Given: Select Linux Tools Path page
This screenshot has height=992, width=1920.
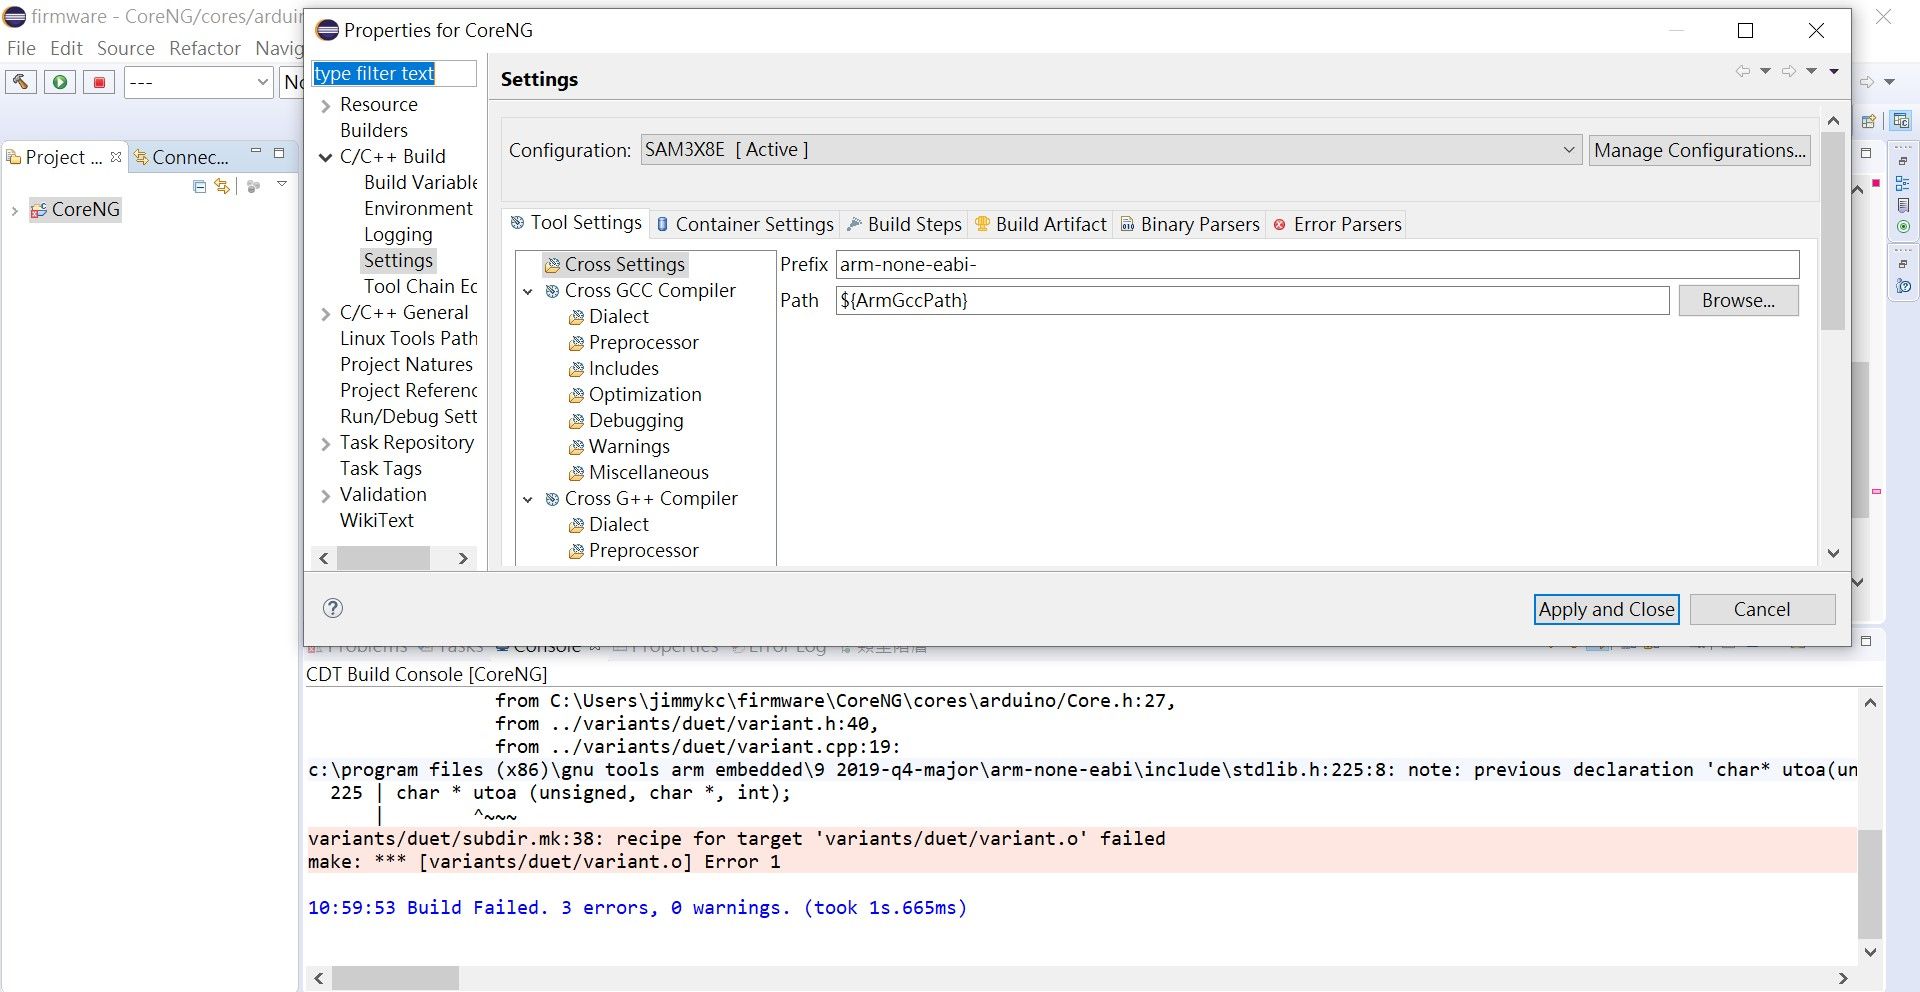Looking at the screenshot, I should pyautogui.click(x=408, y=338).
